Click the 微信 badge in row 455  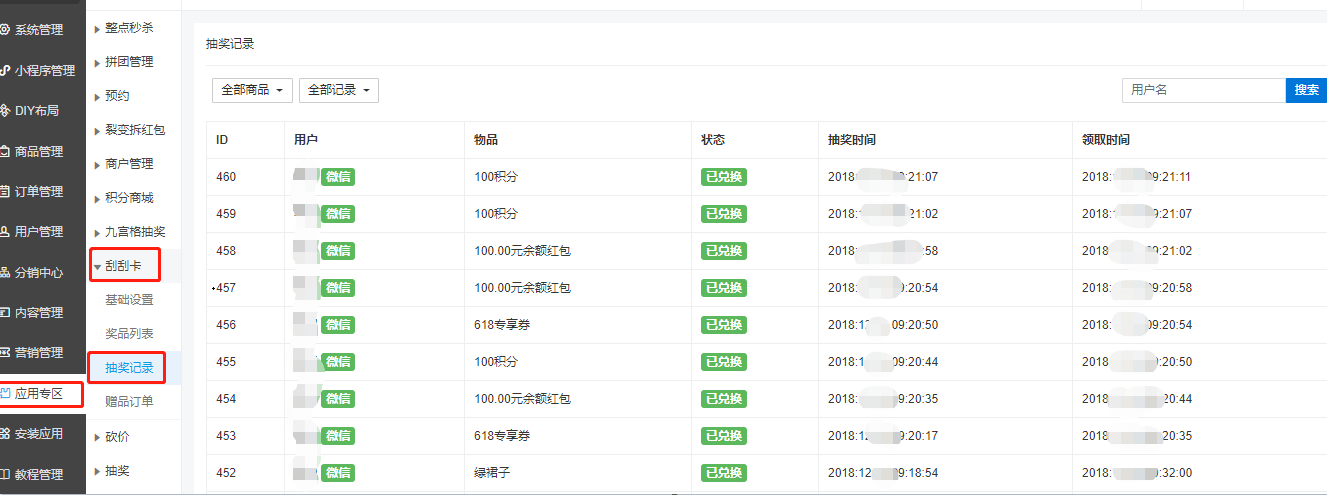pyautogui.click(x=339, y=362)
